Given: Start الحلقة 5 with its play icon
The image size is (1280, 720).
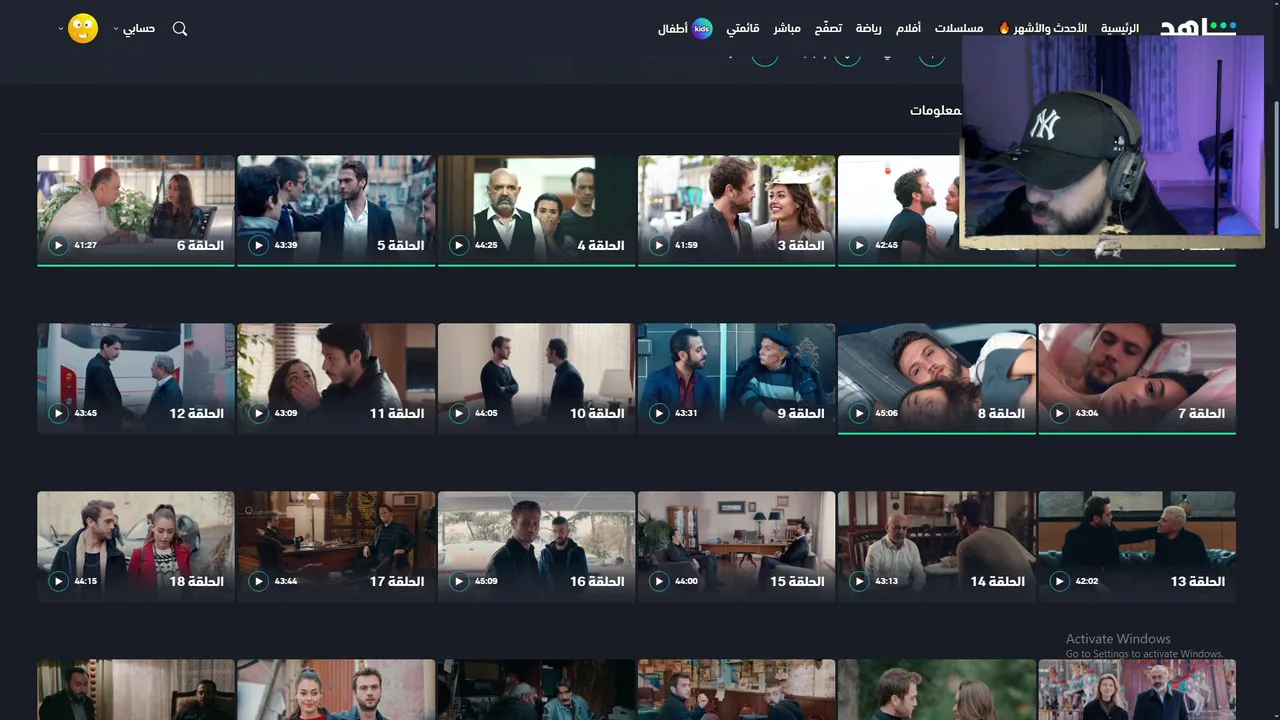Looking at the screenshot, I should (x=259, y=245).
